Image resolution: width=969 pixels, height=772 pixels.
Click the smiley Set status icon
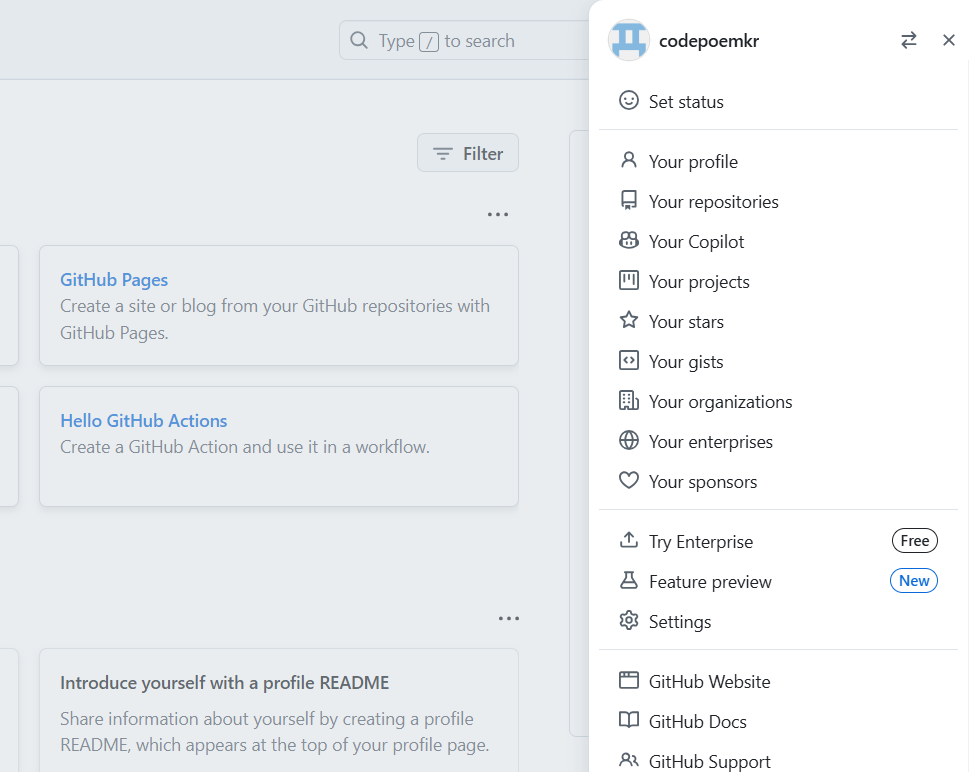[x=628, y=100]
